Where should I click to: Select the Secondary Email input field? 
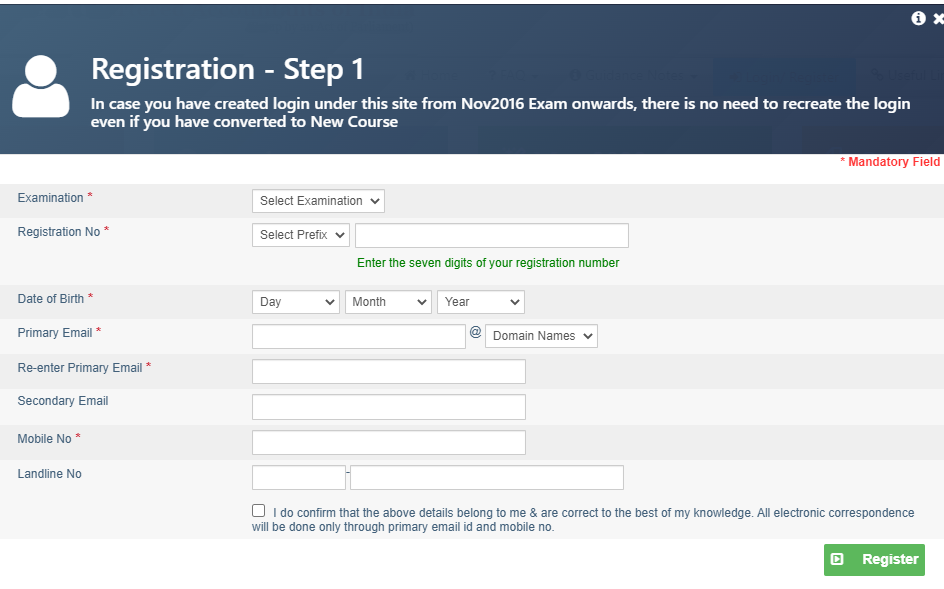tap(388, 407)
